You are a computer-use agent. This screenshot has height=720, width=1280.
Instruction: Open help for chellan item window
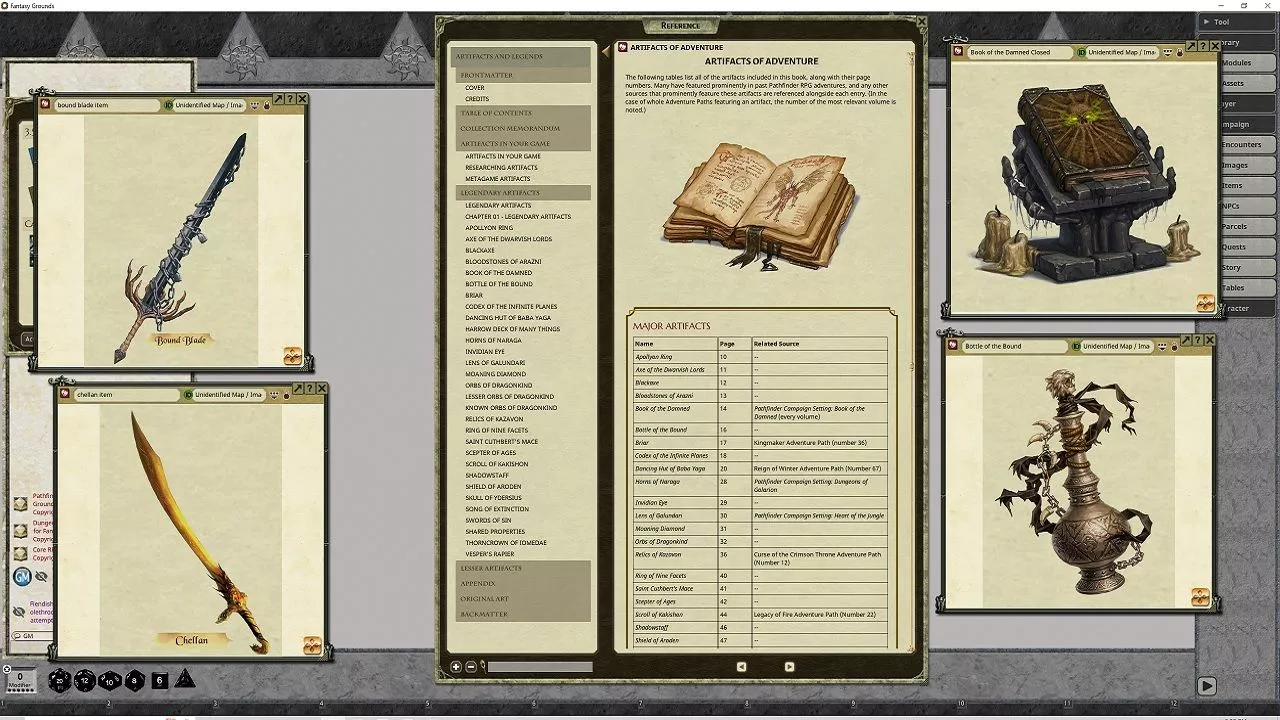(310, 389)
